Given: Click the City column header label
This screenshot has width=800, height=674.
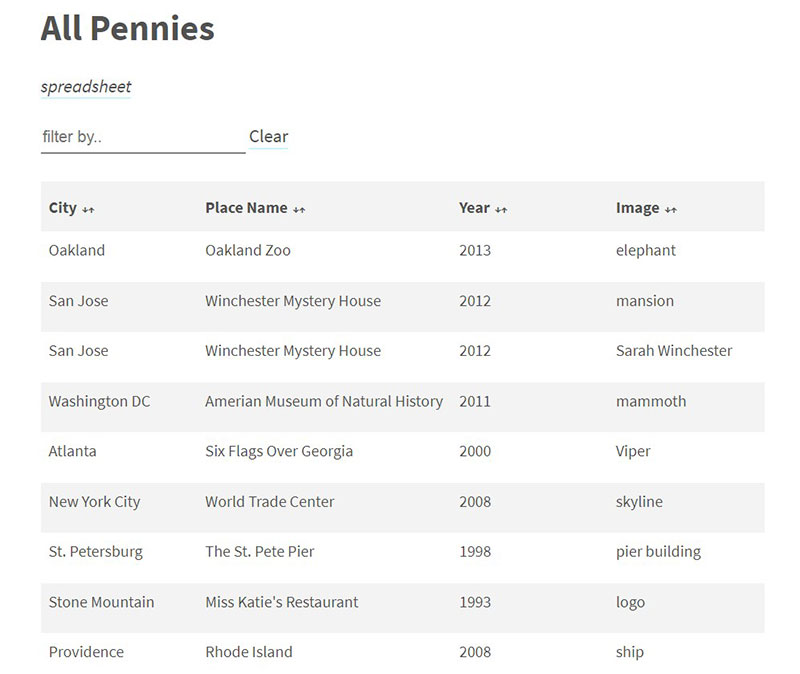Looking at the screenshot, I should [62, 208].
